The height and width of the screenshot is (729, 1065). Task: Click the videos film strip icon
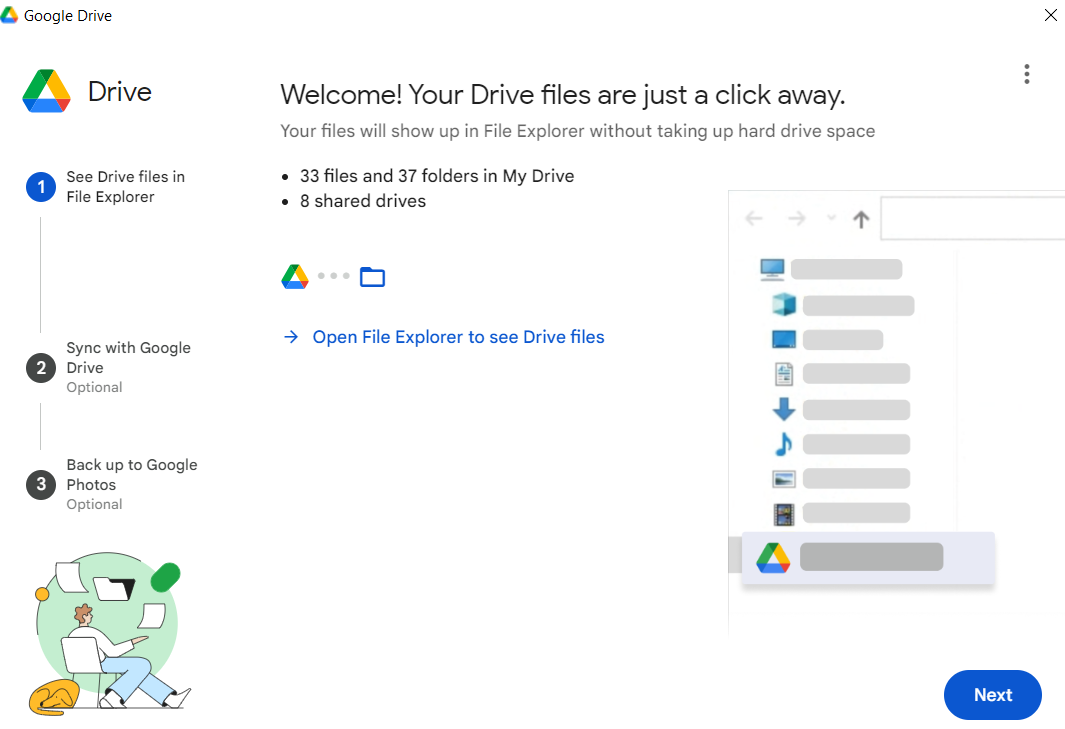click(x=784, y=514)
